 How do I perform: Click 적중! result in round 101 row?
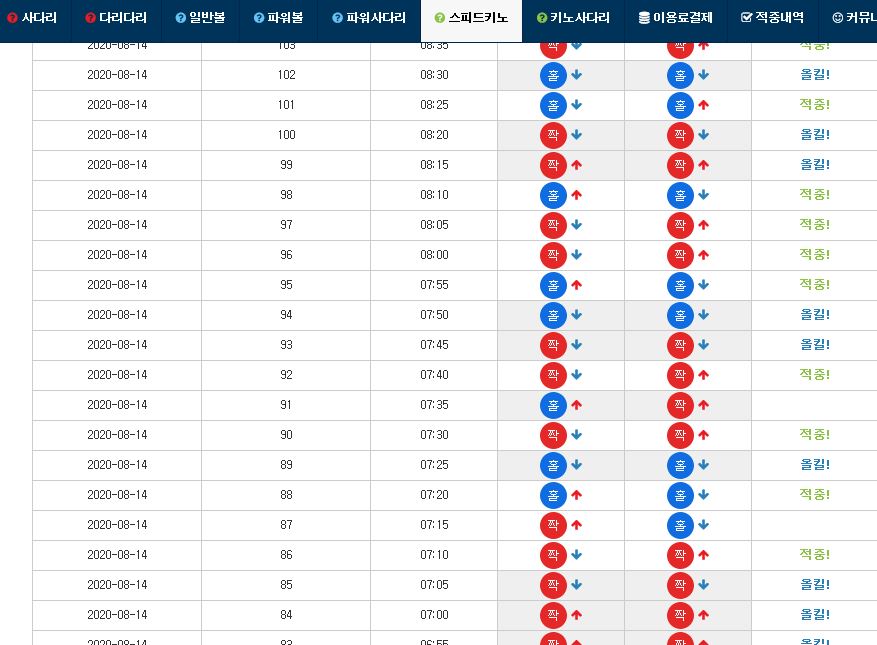click(815, 105)
